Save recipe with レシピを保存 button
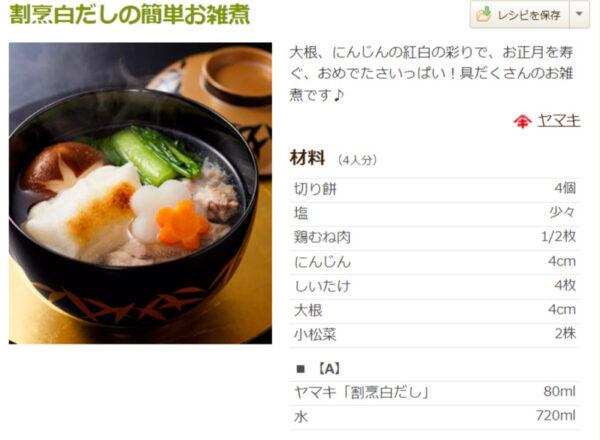600x440 pixels. point(520,14)
